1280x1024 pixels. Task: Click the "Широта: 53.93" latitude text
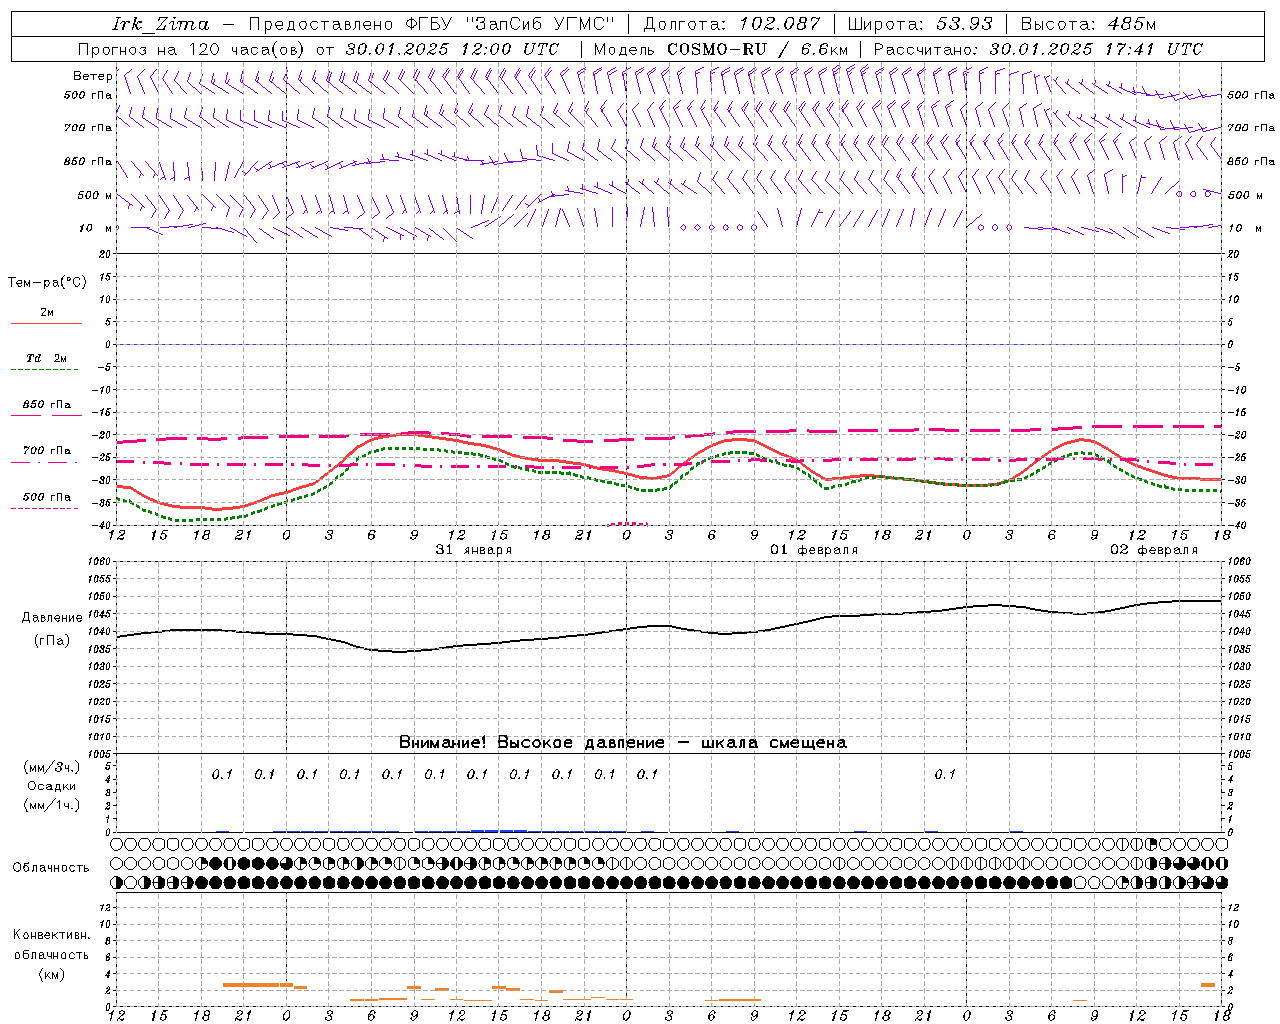pos(920,24)
